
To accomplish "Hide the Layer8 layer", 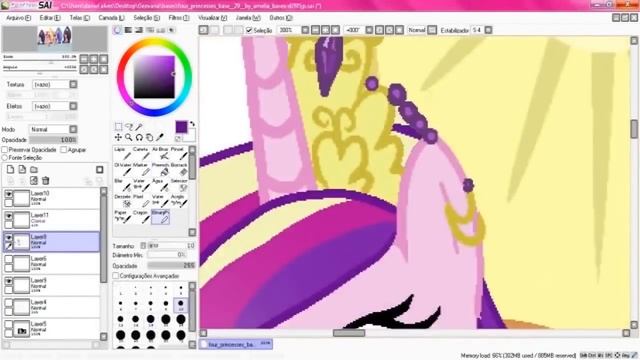I will [9, 238].
